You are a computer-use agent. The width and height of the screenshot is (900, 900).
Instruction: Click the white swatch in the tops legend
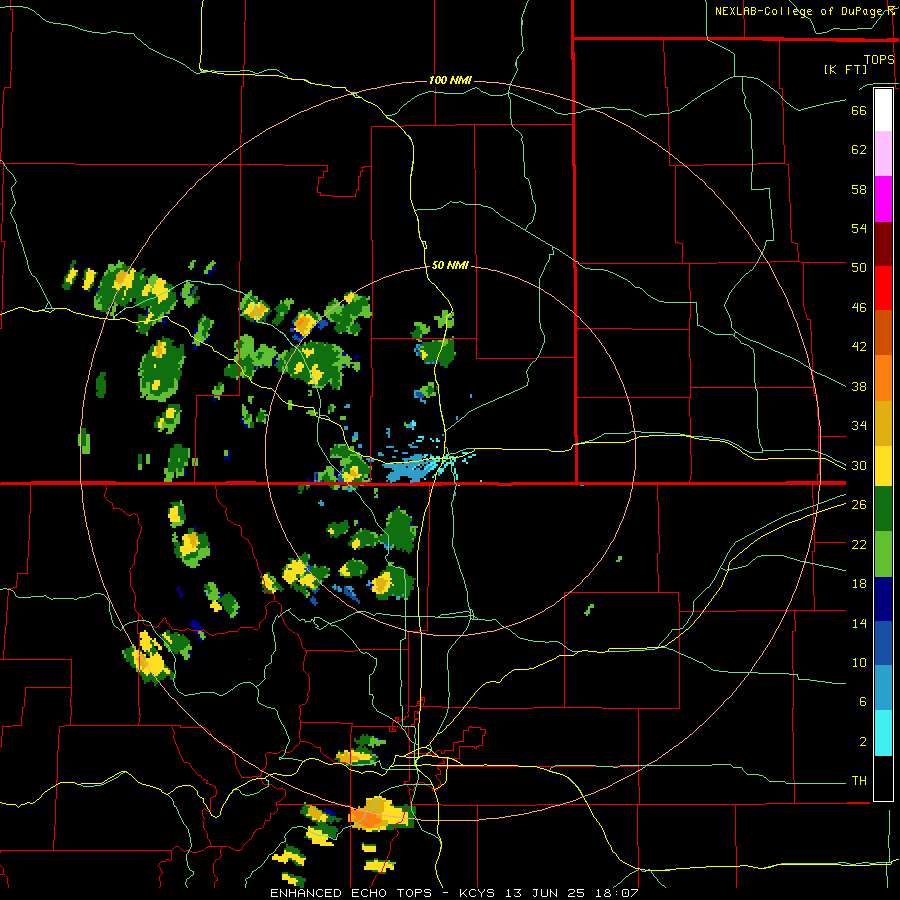883,110
